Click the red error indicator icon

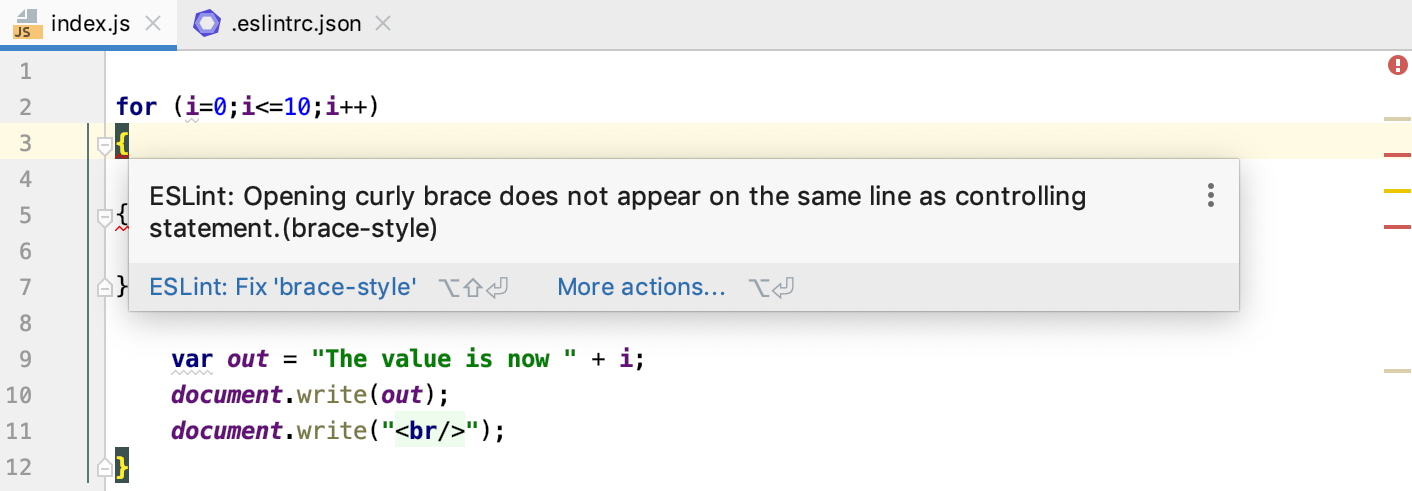[1397, 66]
